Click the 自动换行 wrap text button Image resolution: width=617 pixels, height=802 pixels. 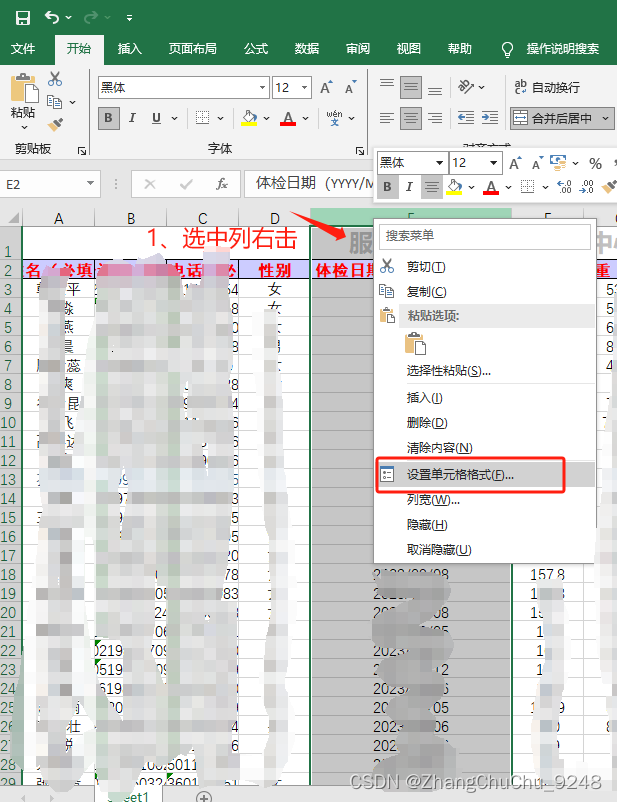547,87
